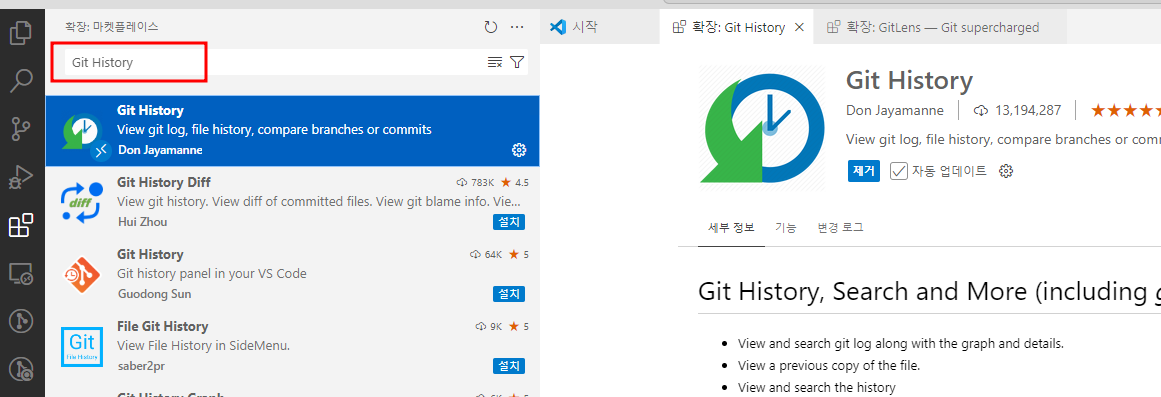
Task: Refresh the extensions marketplace list
Action: coord(490,27)
